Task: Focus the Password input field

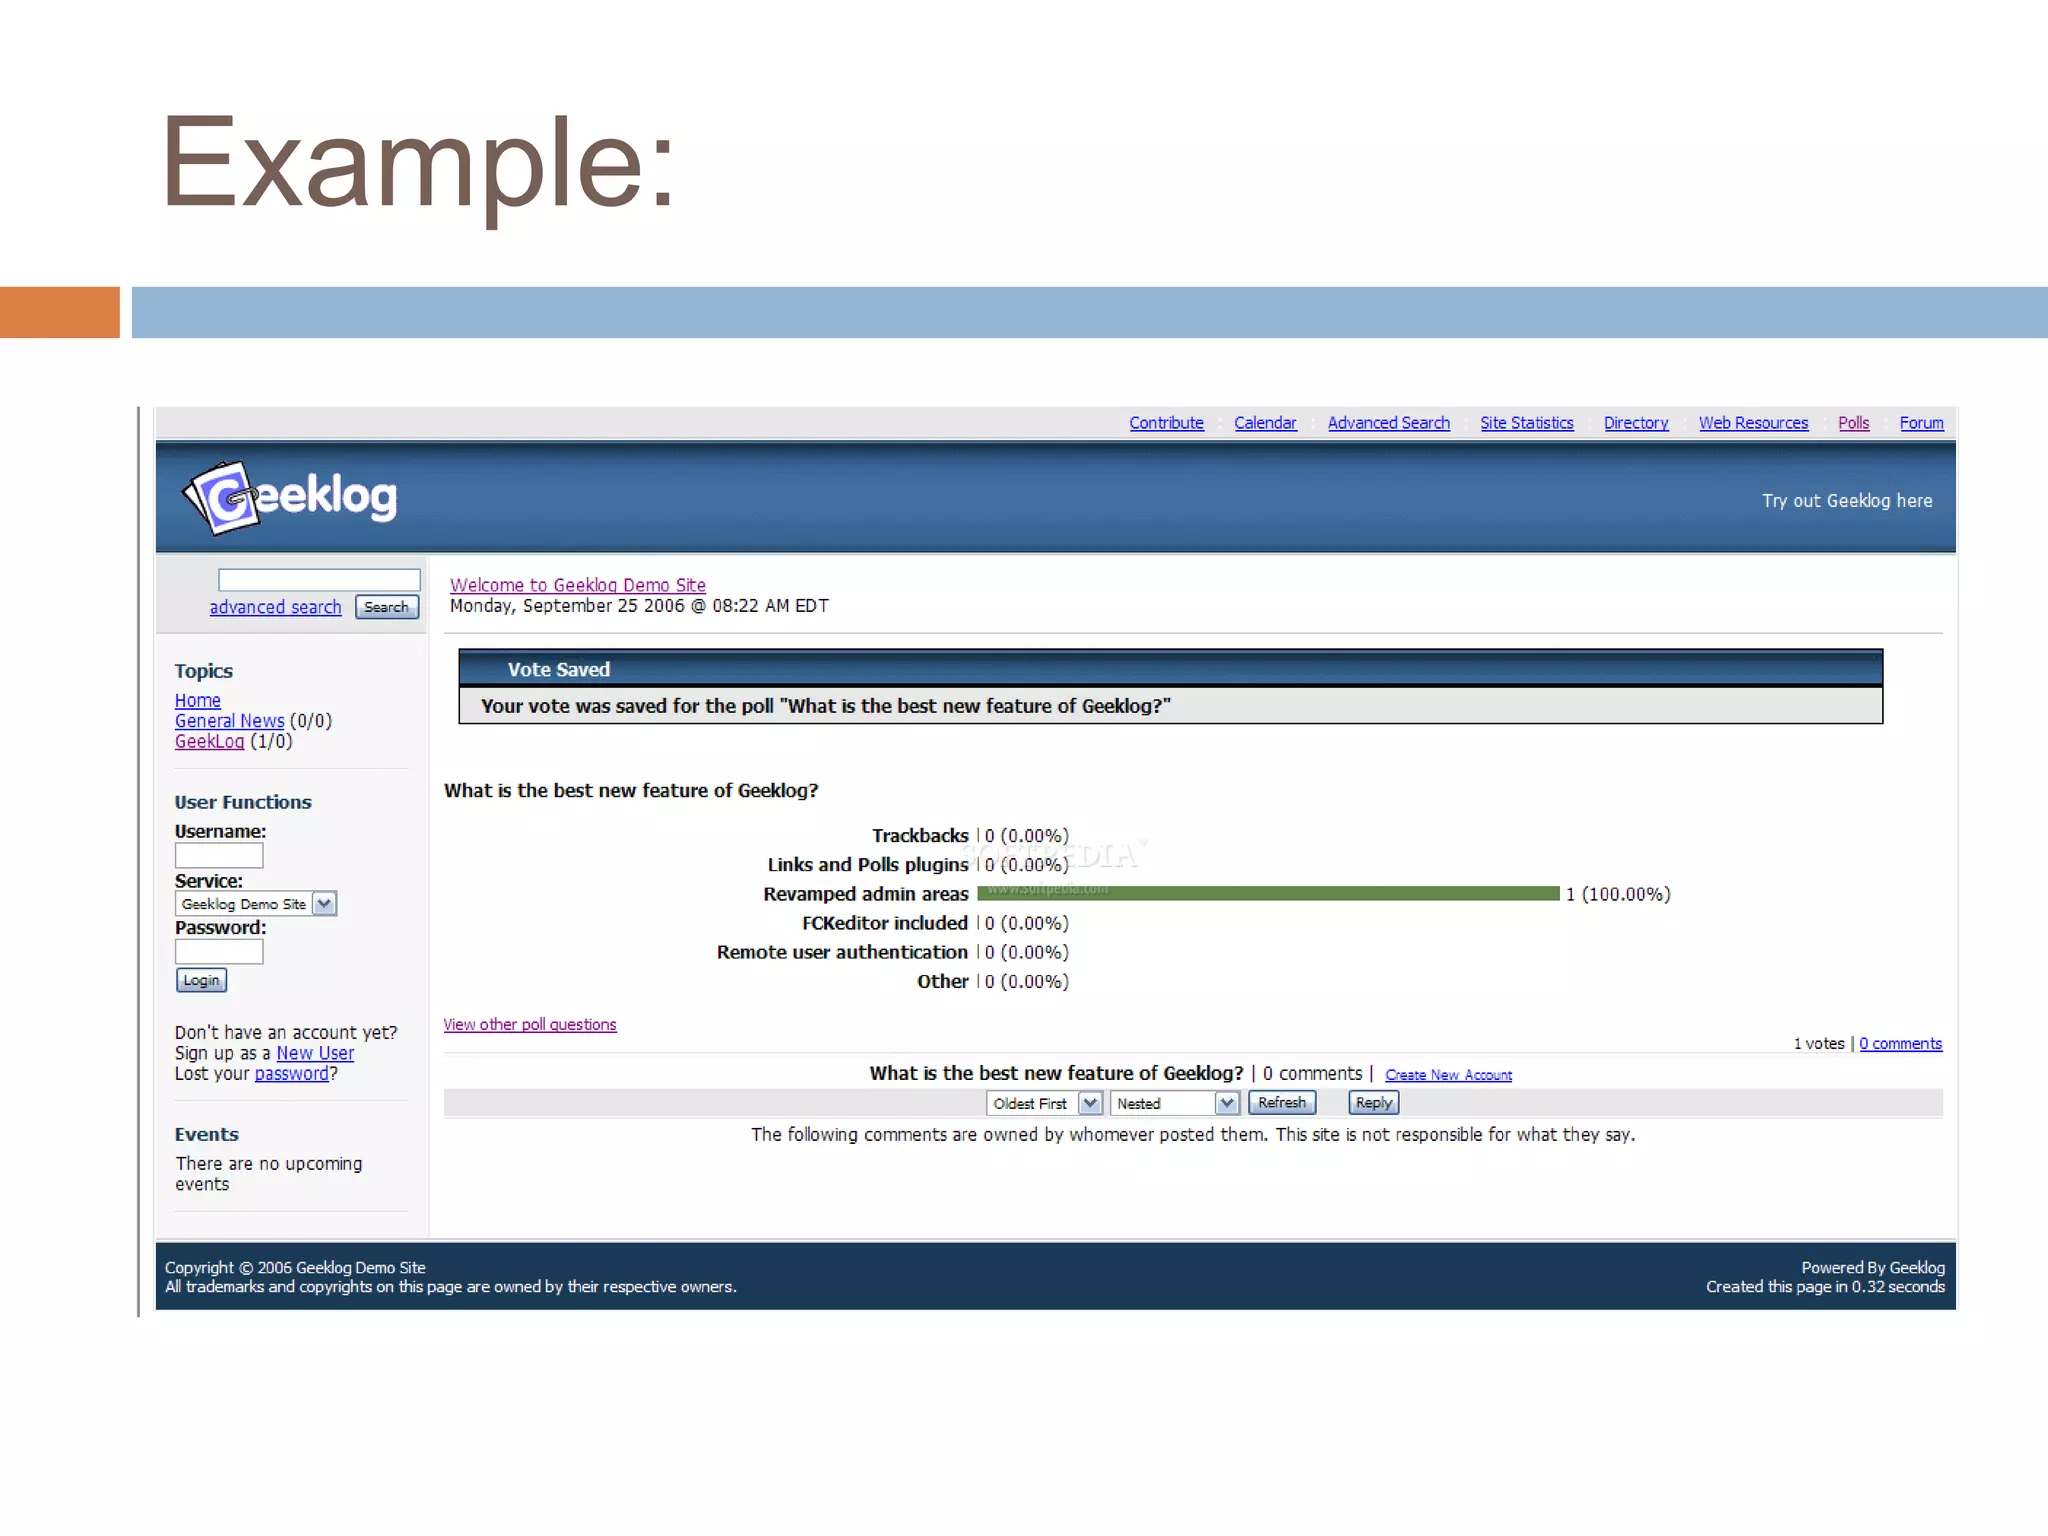Action: pyautogui.click(x=219, y=952)
